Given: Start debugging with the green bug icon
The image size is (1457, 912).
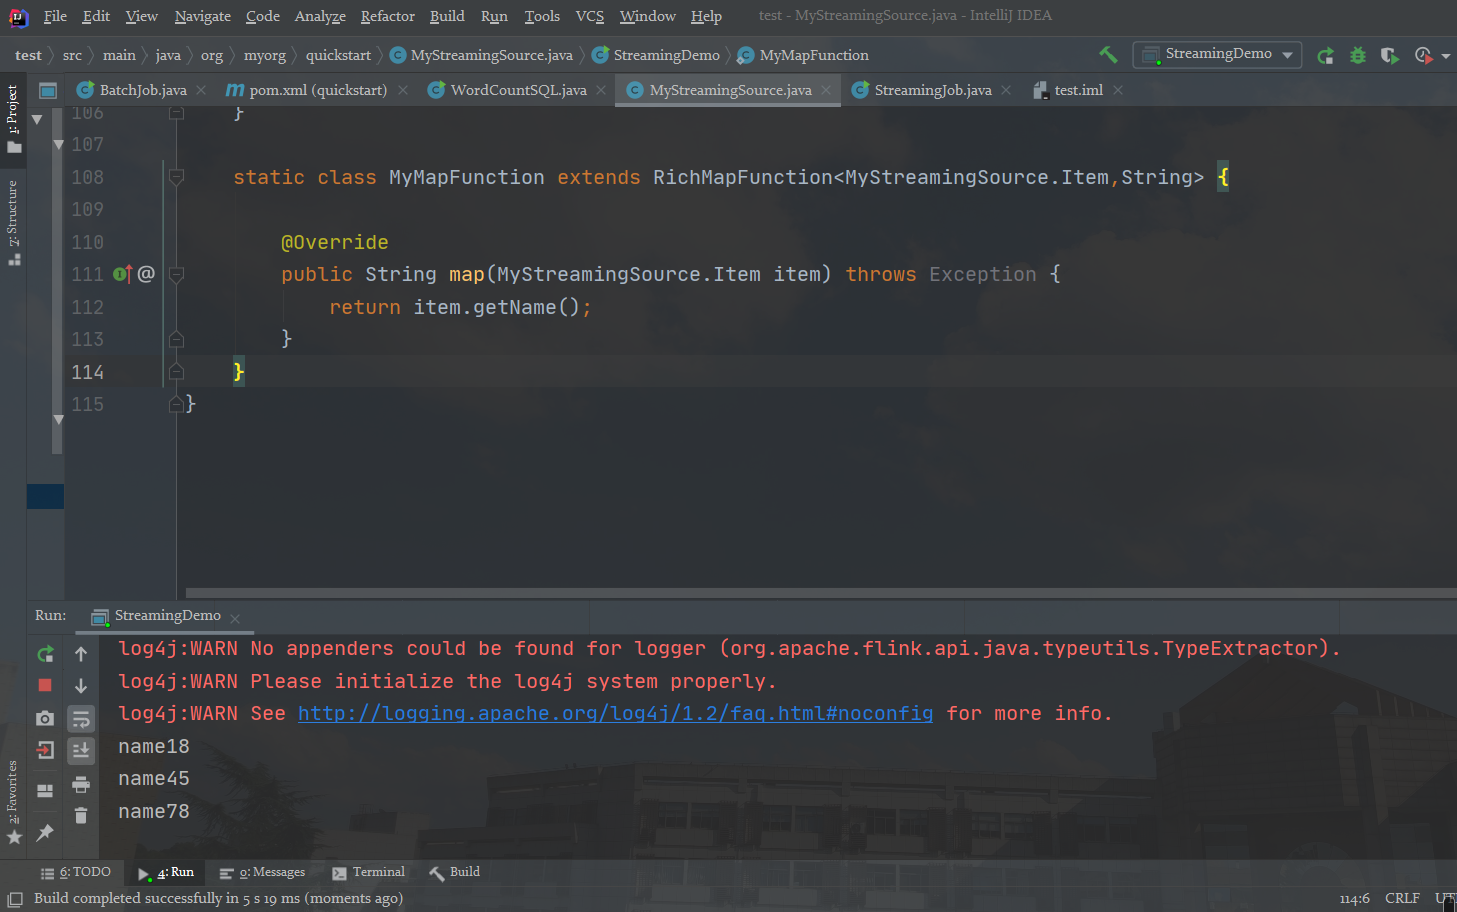Looking at the screenshot, I should point(1358,55).
